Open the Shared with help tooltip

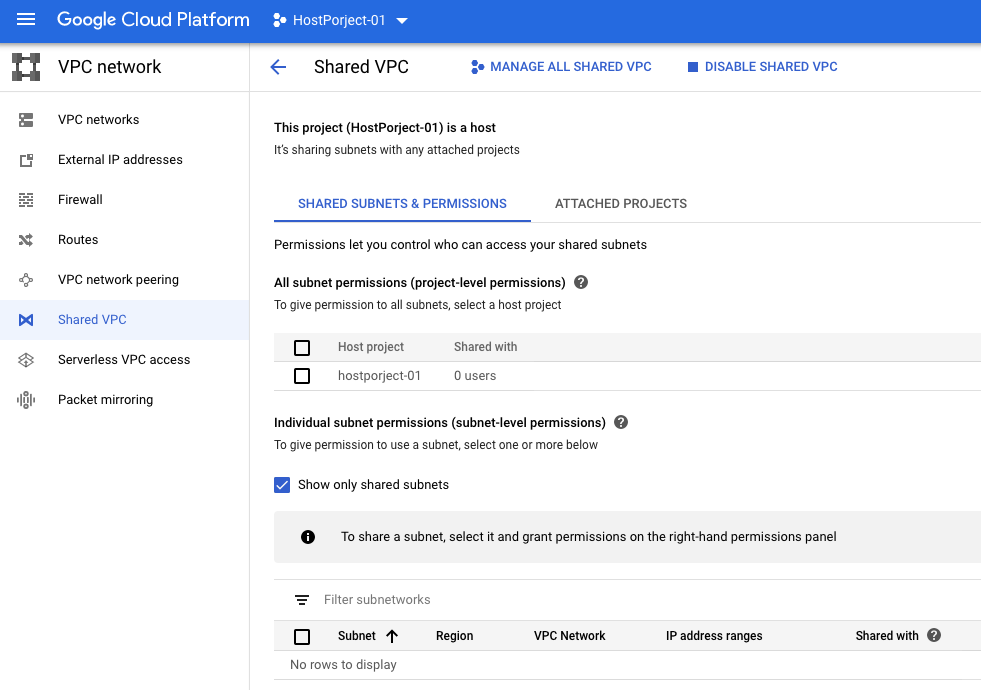[933, 635]
